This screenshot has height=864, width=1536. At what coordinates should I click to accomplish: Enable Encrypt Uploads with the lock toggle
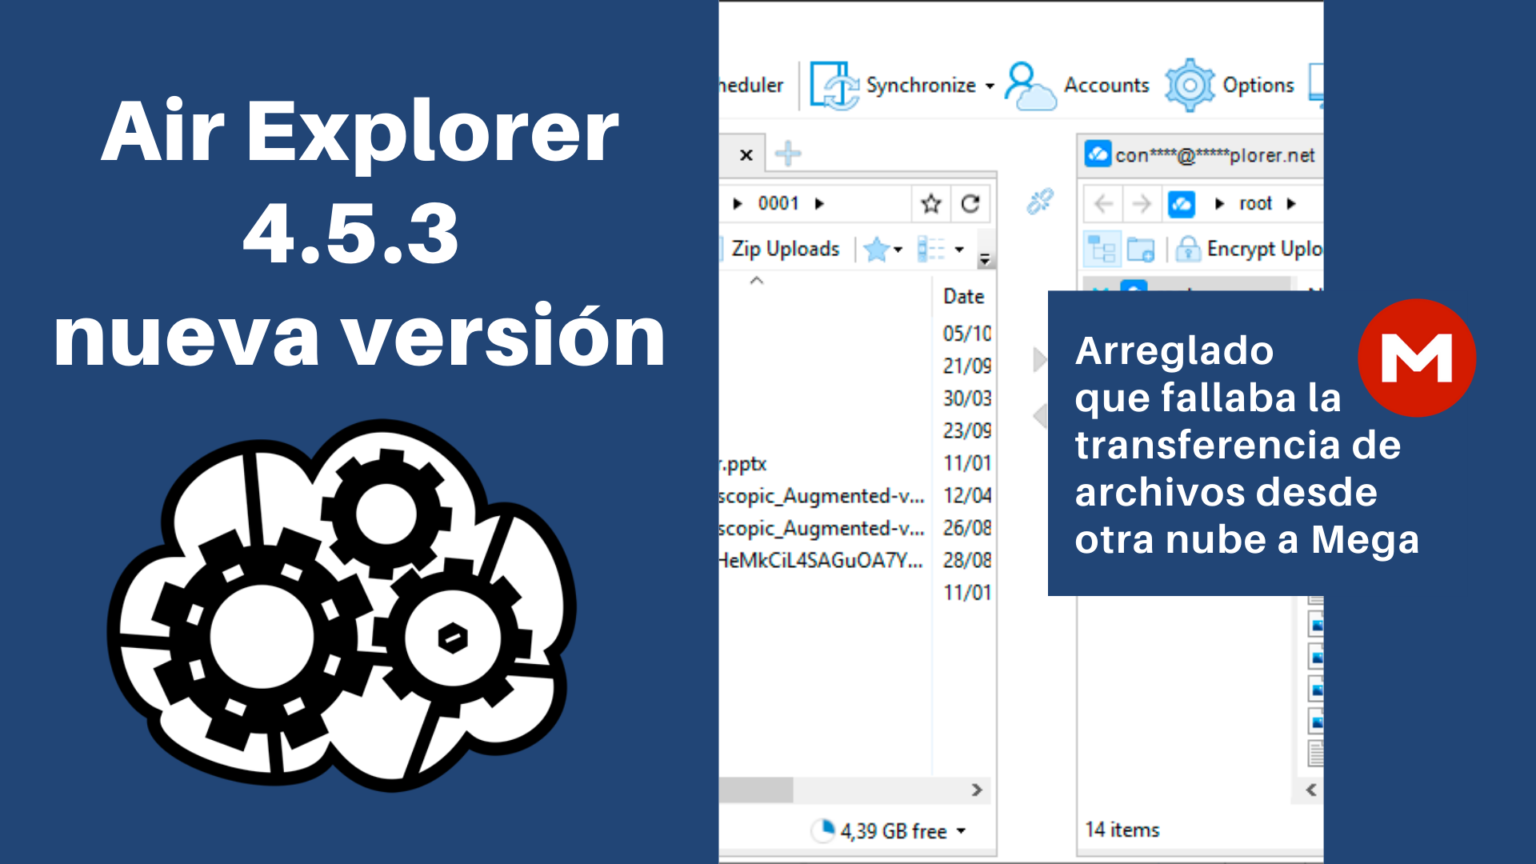click(x=1190, y=248)
